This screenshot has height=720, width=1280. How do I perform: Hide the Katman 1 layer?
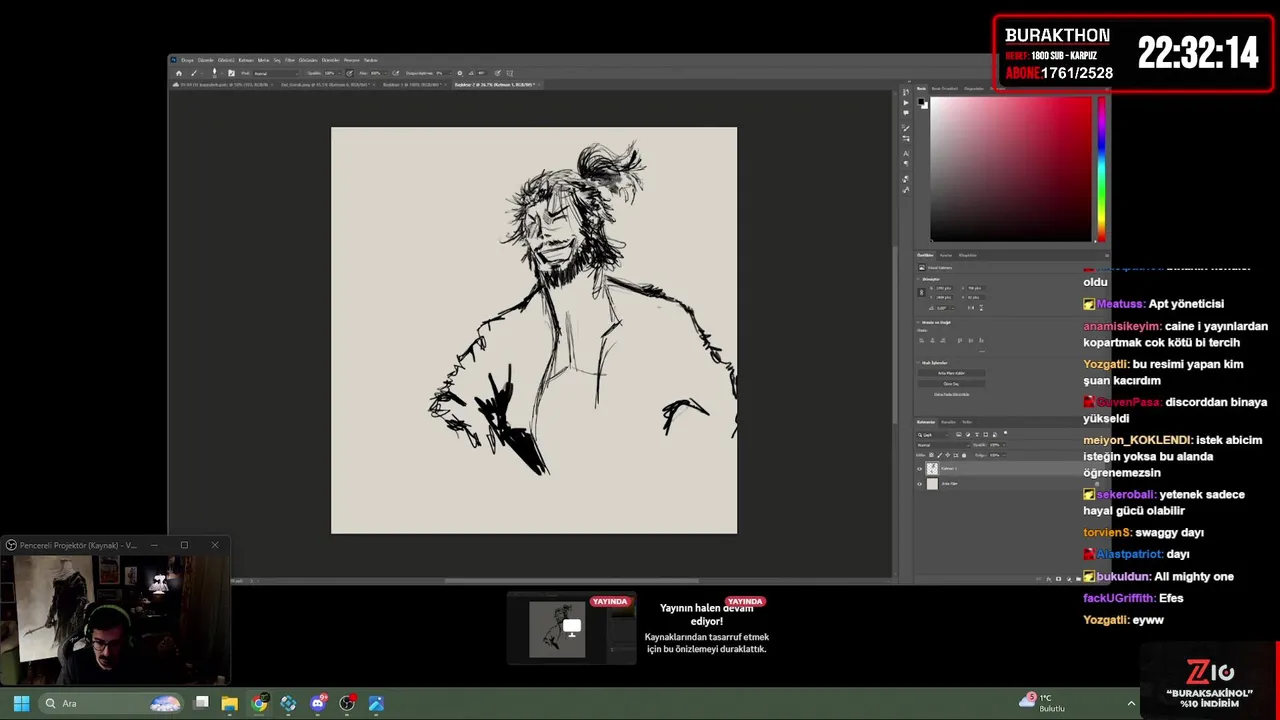tap(920, 469)
